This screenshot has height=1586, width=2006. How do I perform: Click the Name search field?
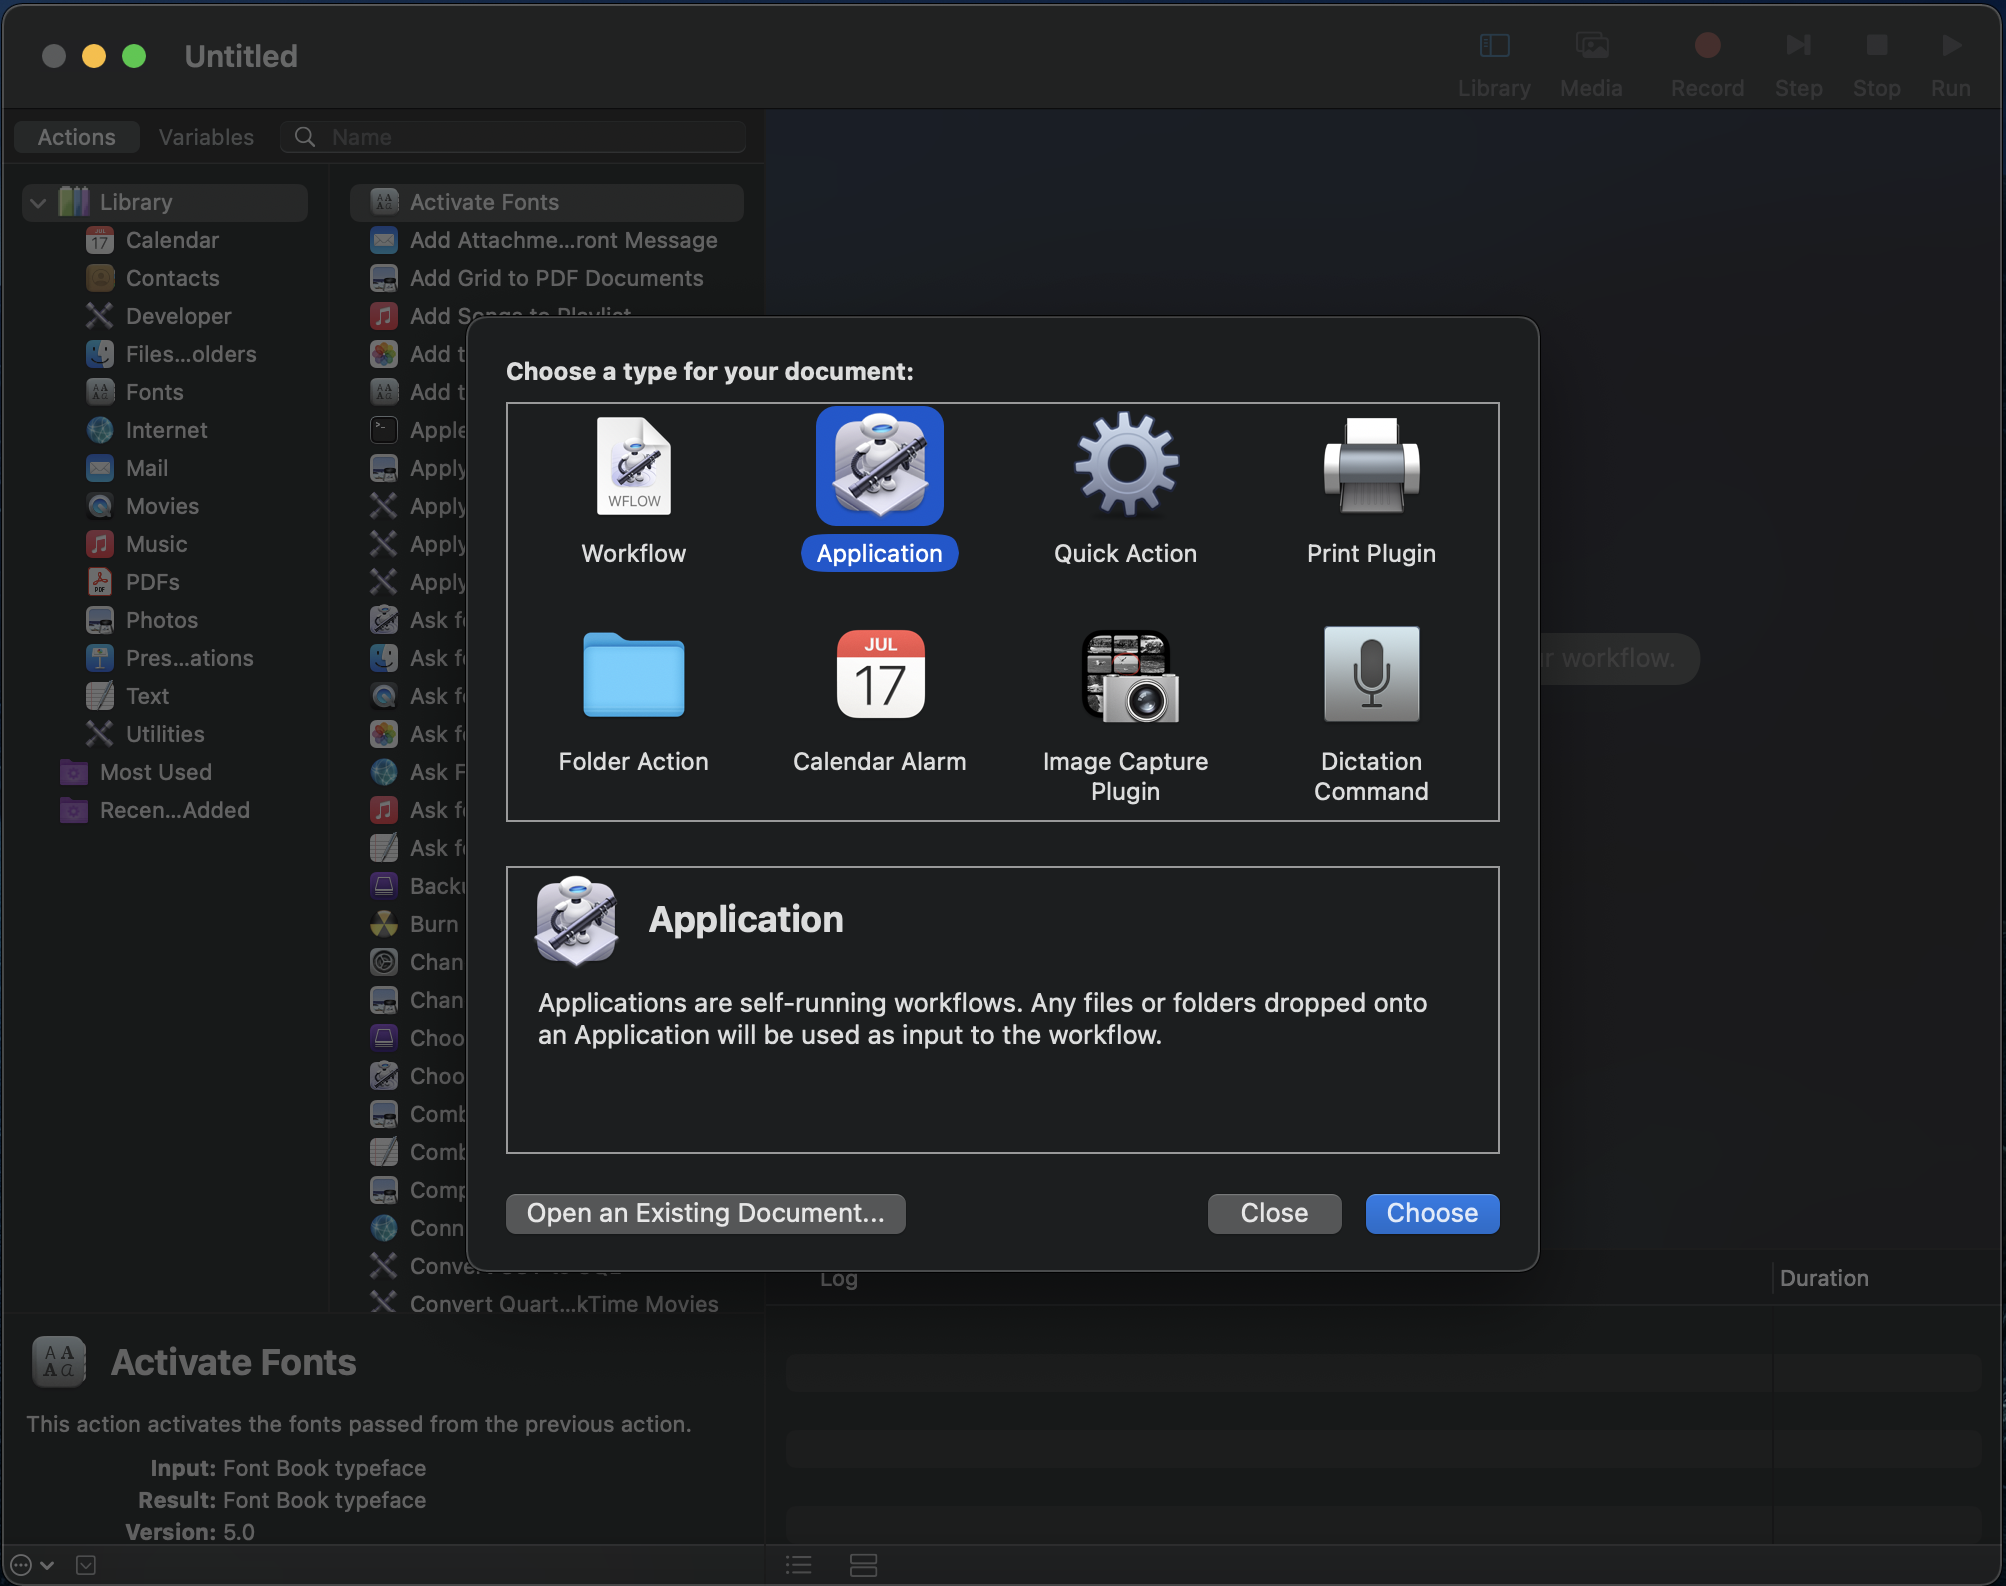(530, 137)
